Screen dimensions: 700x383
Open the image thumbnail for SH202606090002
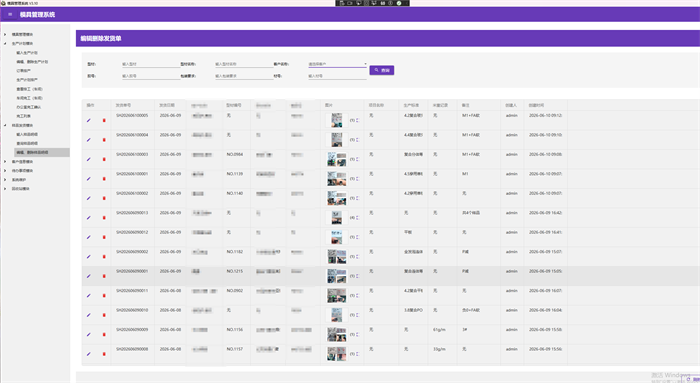[337, 257]
